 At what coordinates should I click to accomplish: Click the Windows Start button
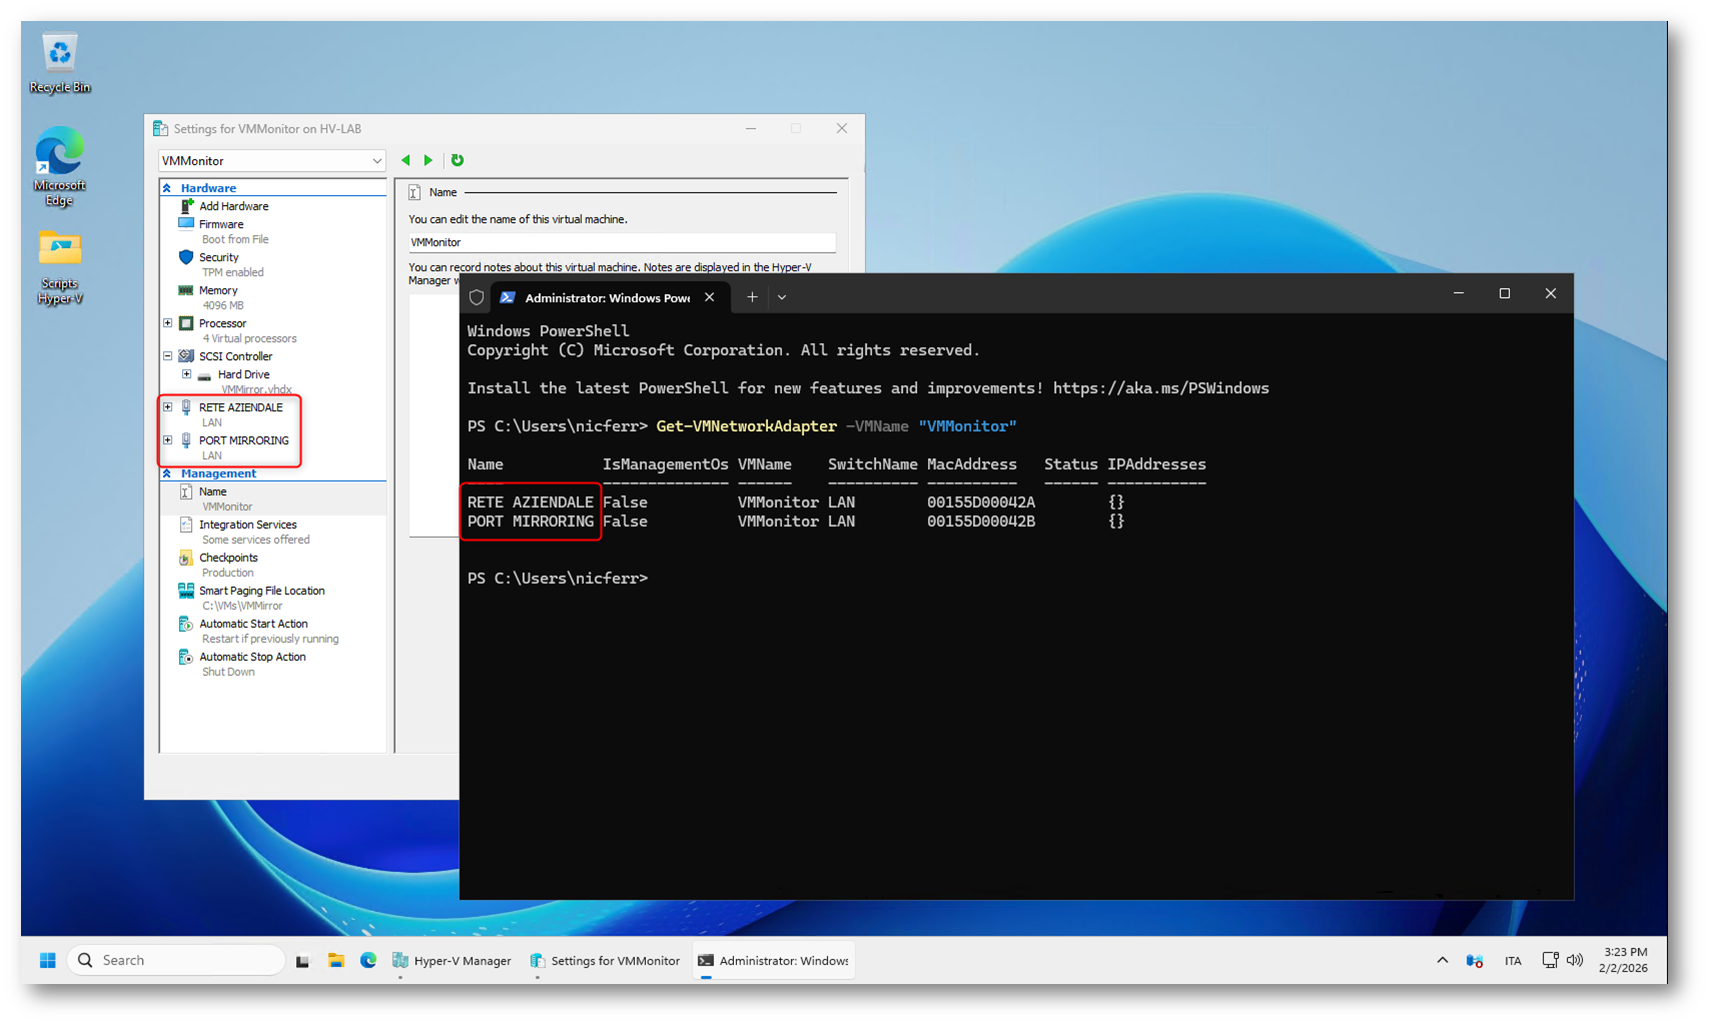click(47, 960)
